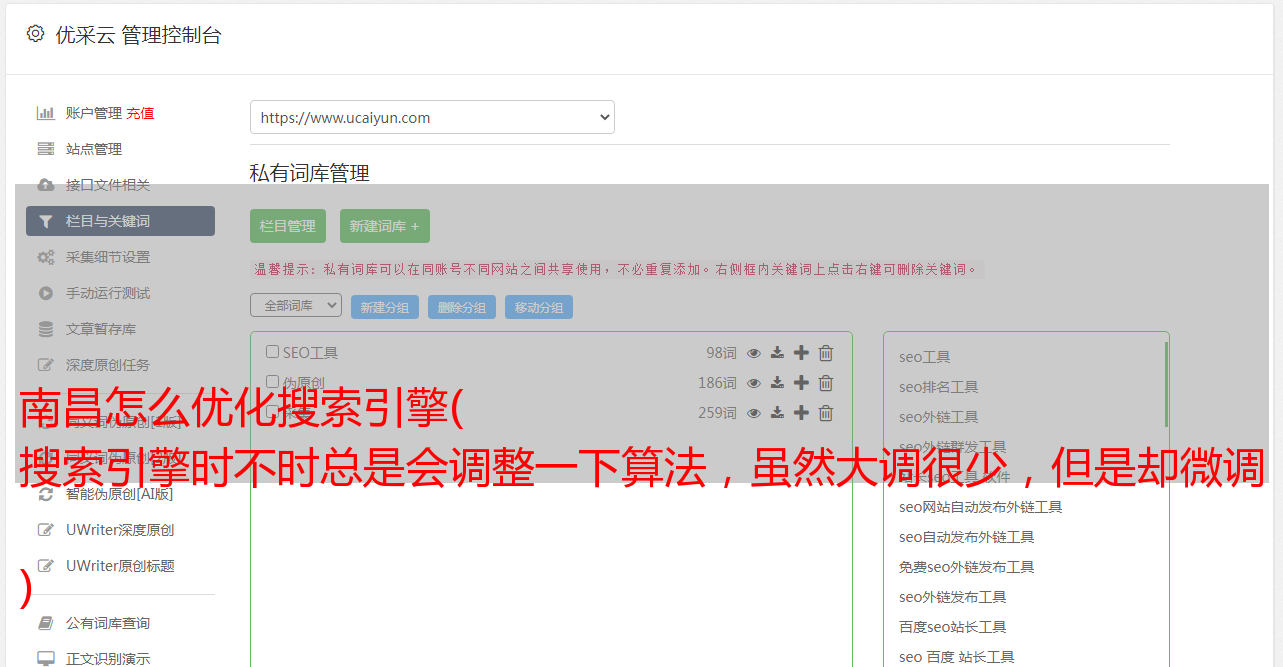Select the keyword seo工具 in the right list
The height and width of the screenshot is (667, 1283).
925,357
